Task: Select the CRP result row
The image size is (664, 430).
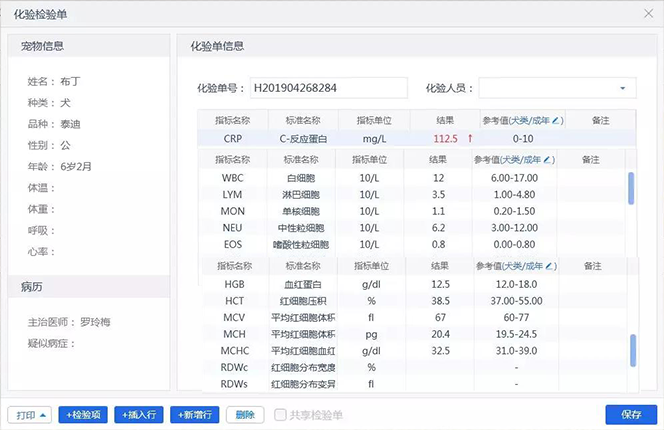Action: [x=417, y=139]
